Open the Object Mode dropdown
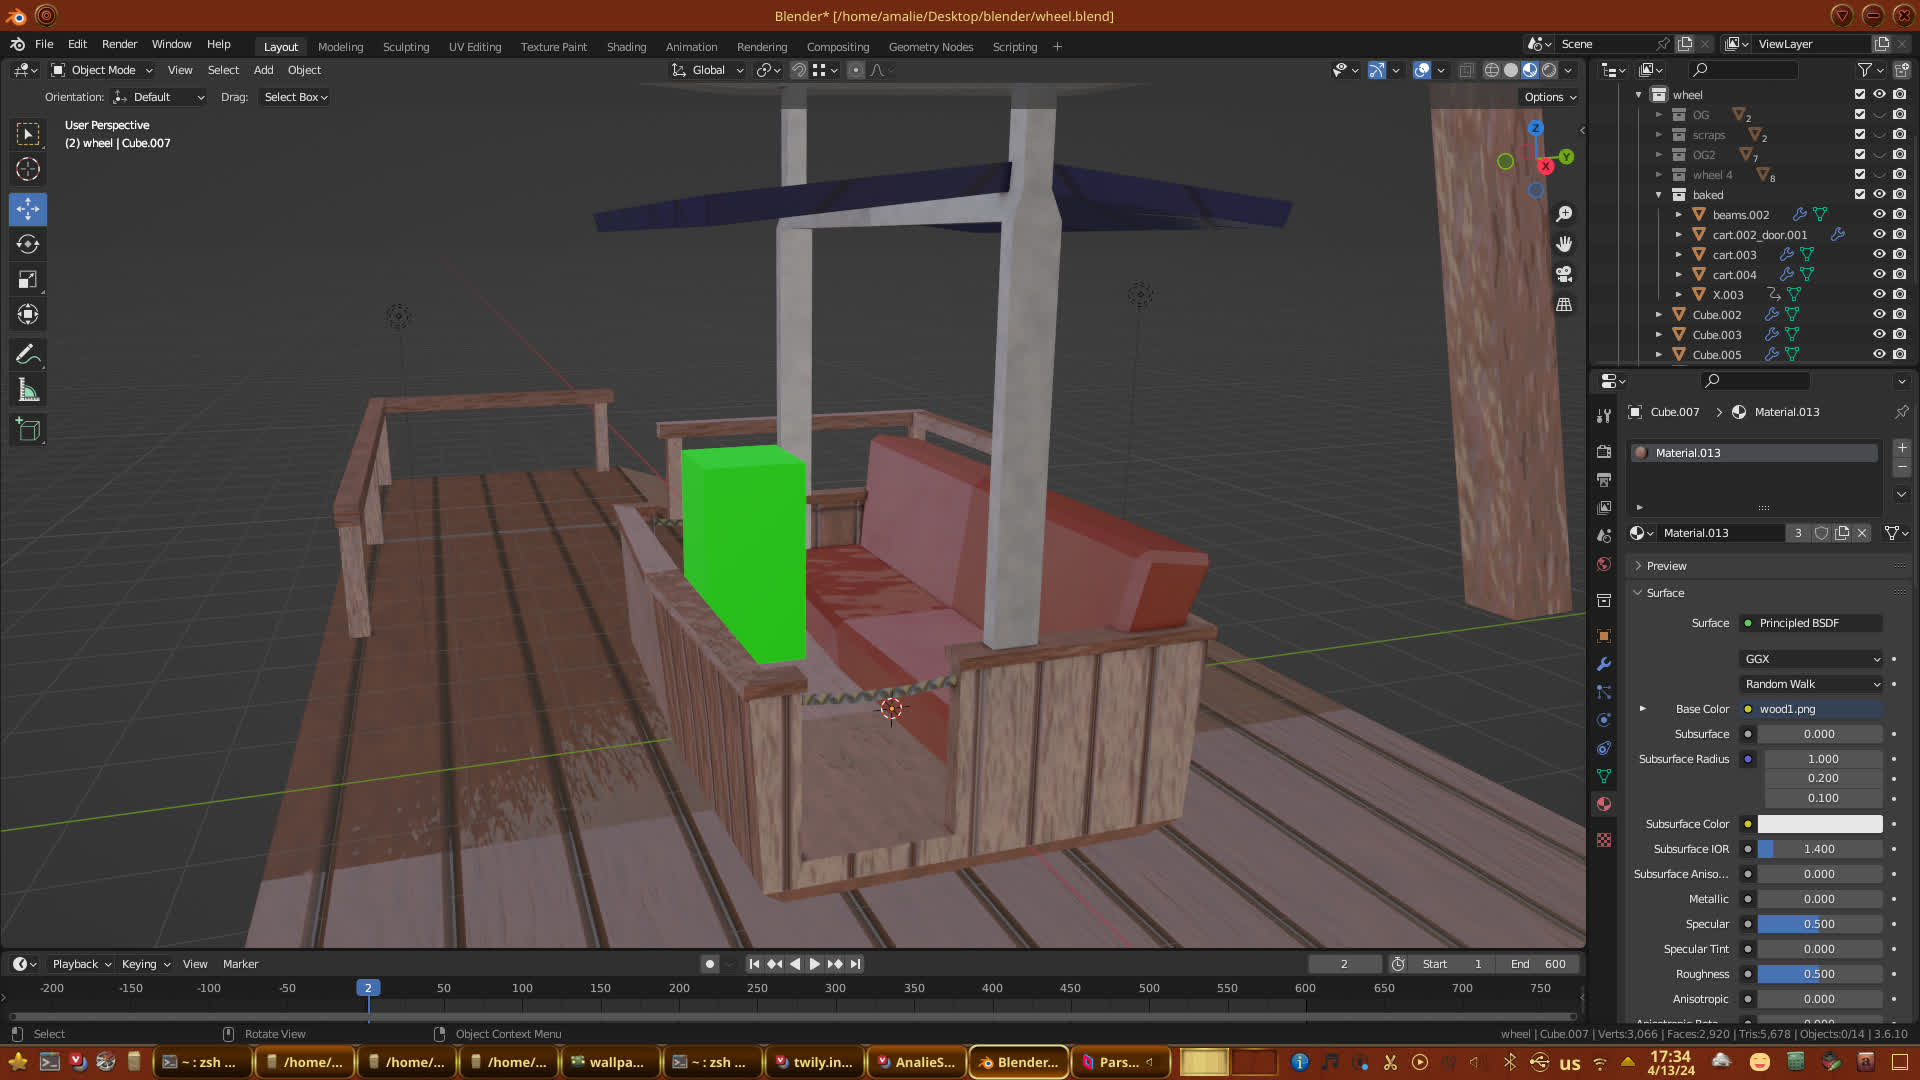Viewport: 1920px width, 1080px height. (x=102, y=70)
